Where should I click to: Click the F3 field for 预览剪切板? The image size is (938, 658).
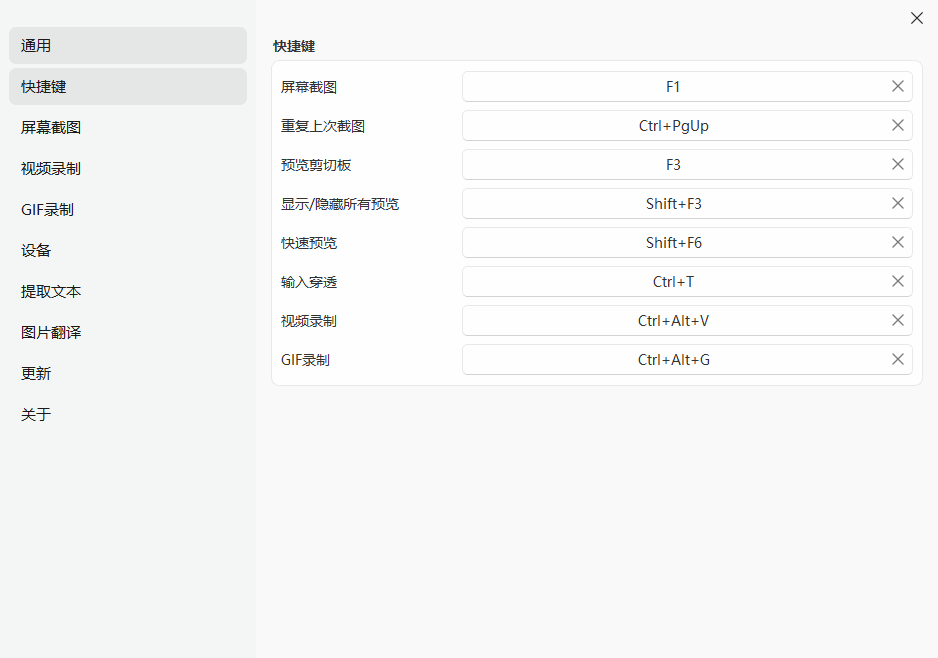[x=673, y=164]
